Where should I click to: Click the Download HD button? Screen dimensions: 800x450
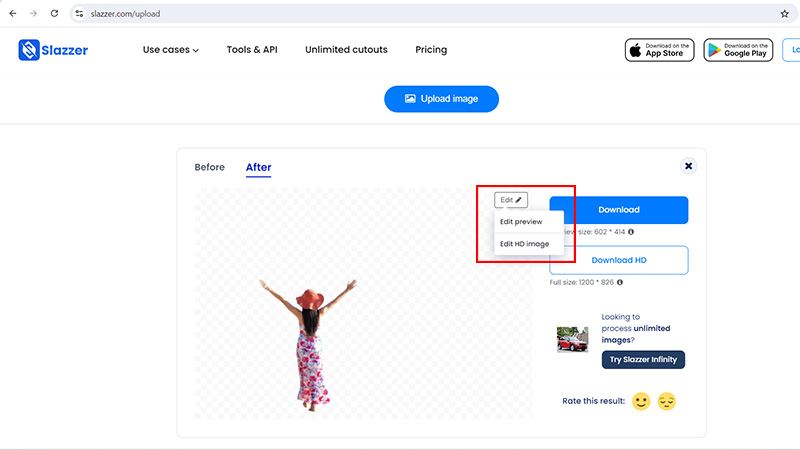(618, 260)
